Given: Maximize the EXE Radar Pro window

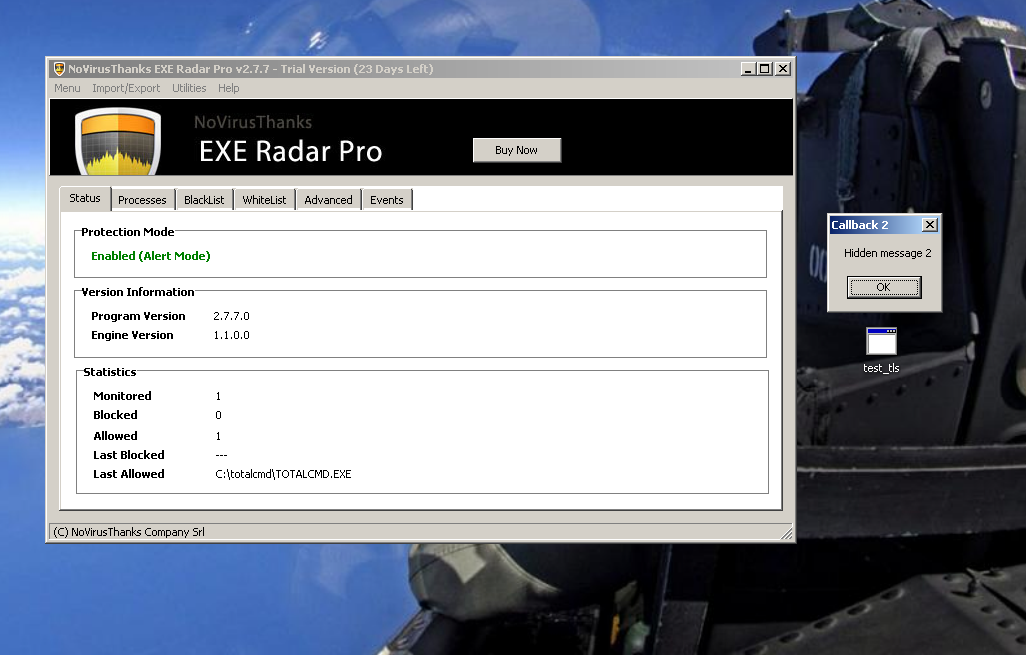Looking at the screenshot, I should tap(764, 69).
